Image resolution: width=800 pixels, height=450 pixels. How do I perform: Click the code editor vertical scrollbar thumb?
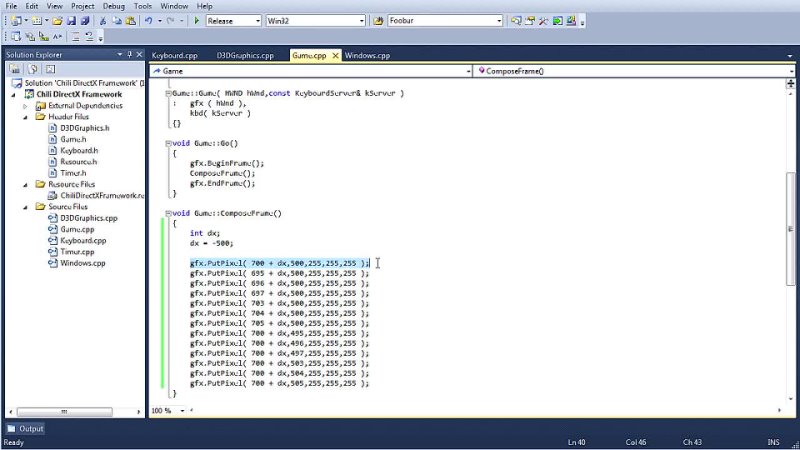coord(790,229)
